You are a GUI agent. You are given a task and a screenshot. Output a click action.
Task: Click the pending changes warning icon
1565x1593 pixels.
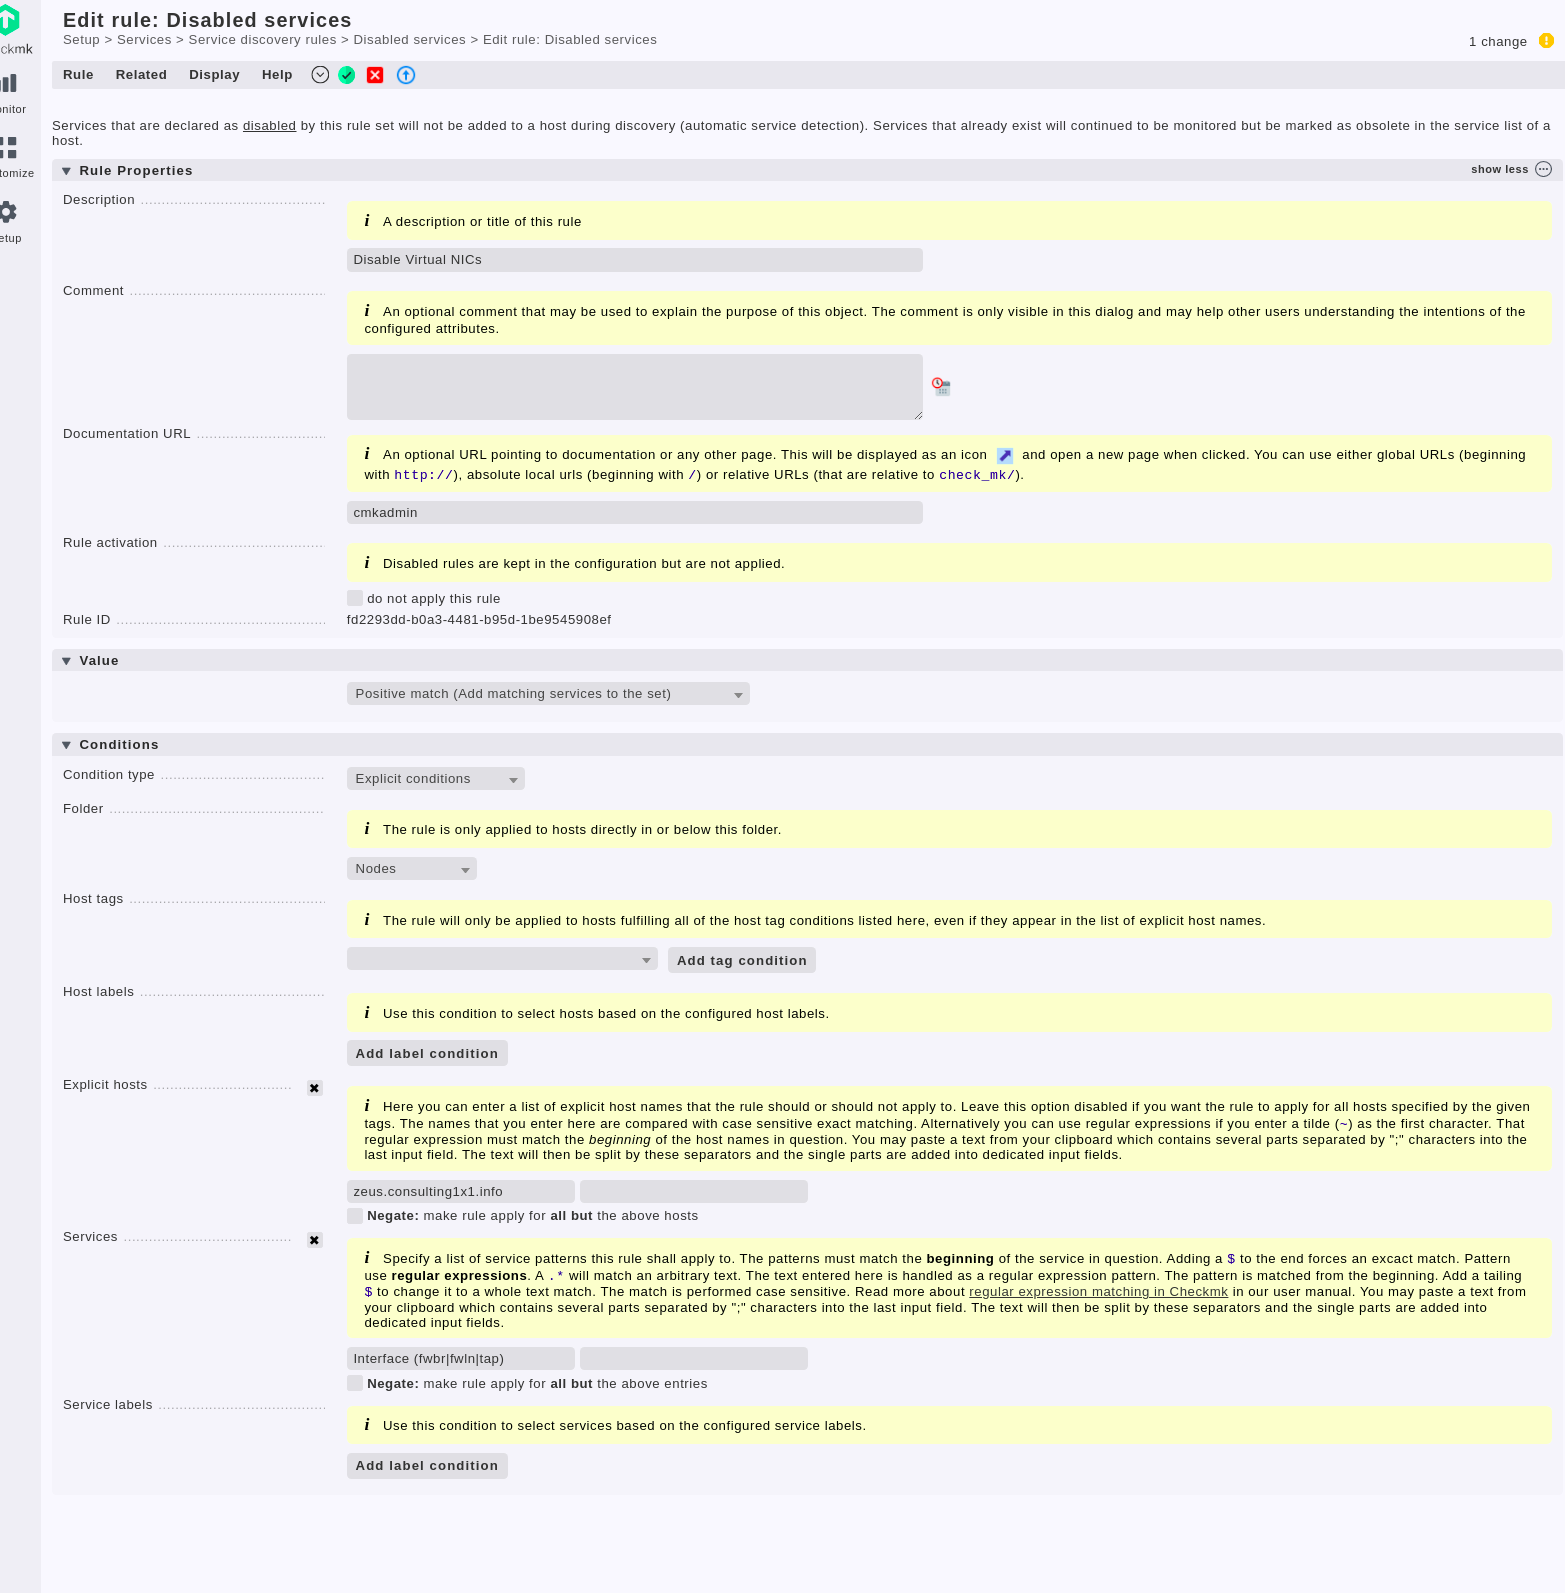[1546, 41]
